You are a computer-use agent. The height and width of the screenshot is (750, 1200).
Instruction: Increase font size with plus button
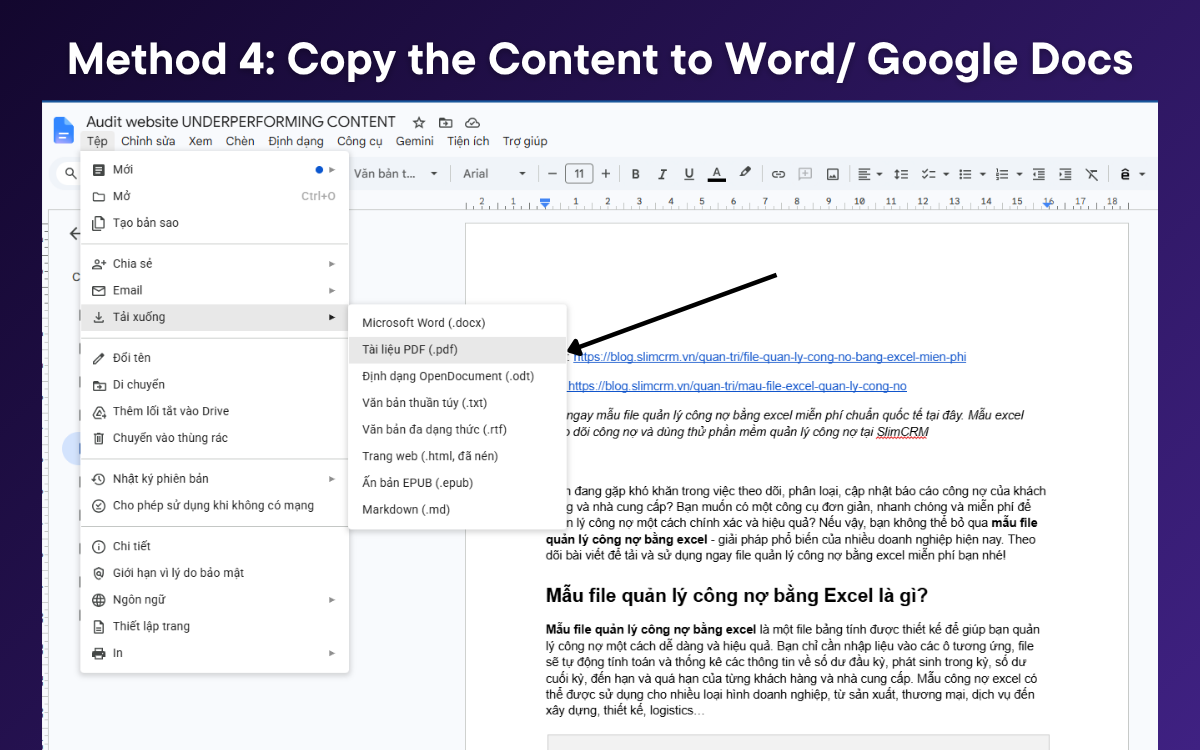(605, 174)
